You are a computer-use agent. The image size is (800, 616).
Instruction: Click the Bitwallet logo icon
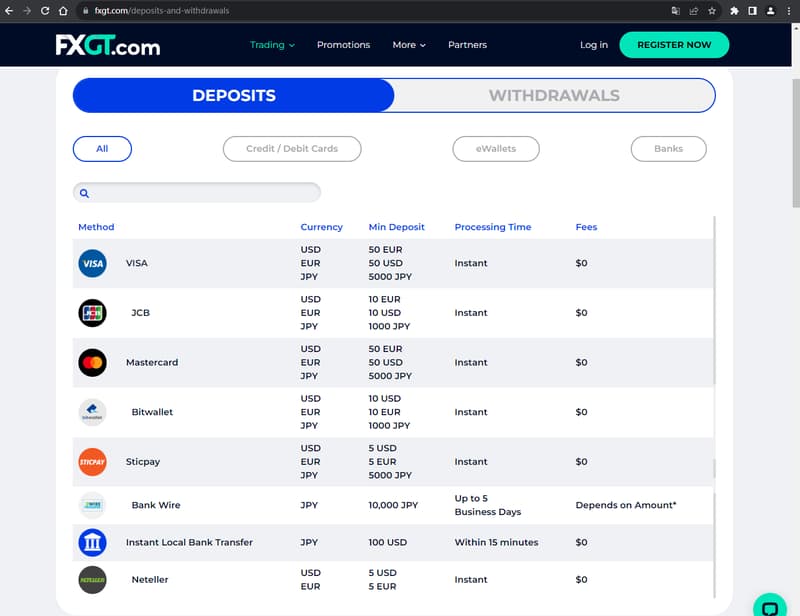click(92, 412)
